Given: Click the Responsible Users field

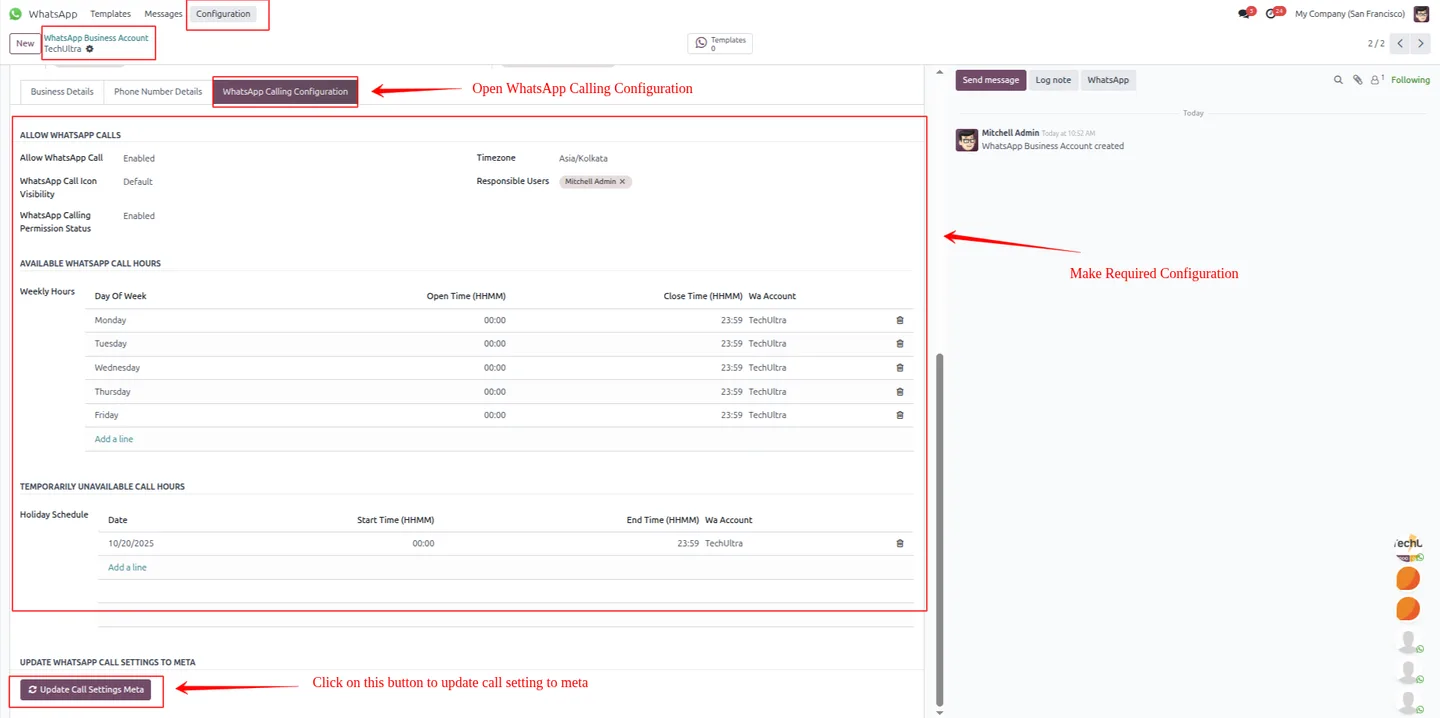Looking at the screenshot, I should [x=735, y=182].
